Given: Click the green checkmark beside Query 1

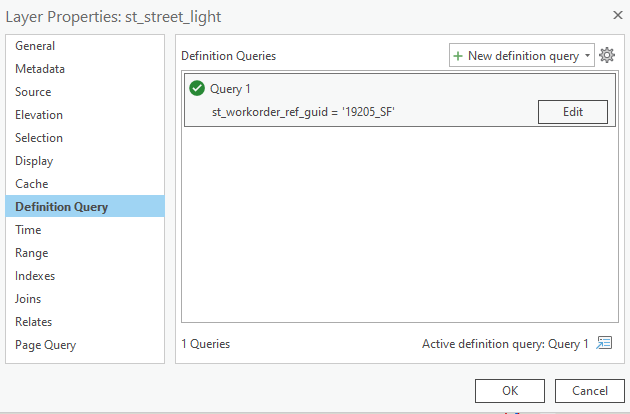Looking at the screenshot, I should 197,89.
